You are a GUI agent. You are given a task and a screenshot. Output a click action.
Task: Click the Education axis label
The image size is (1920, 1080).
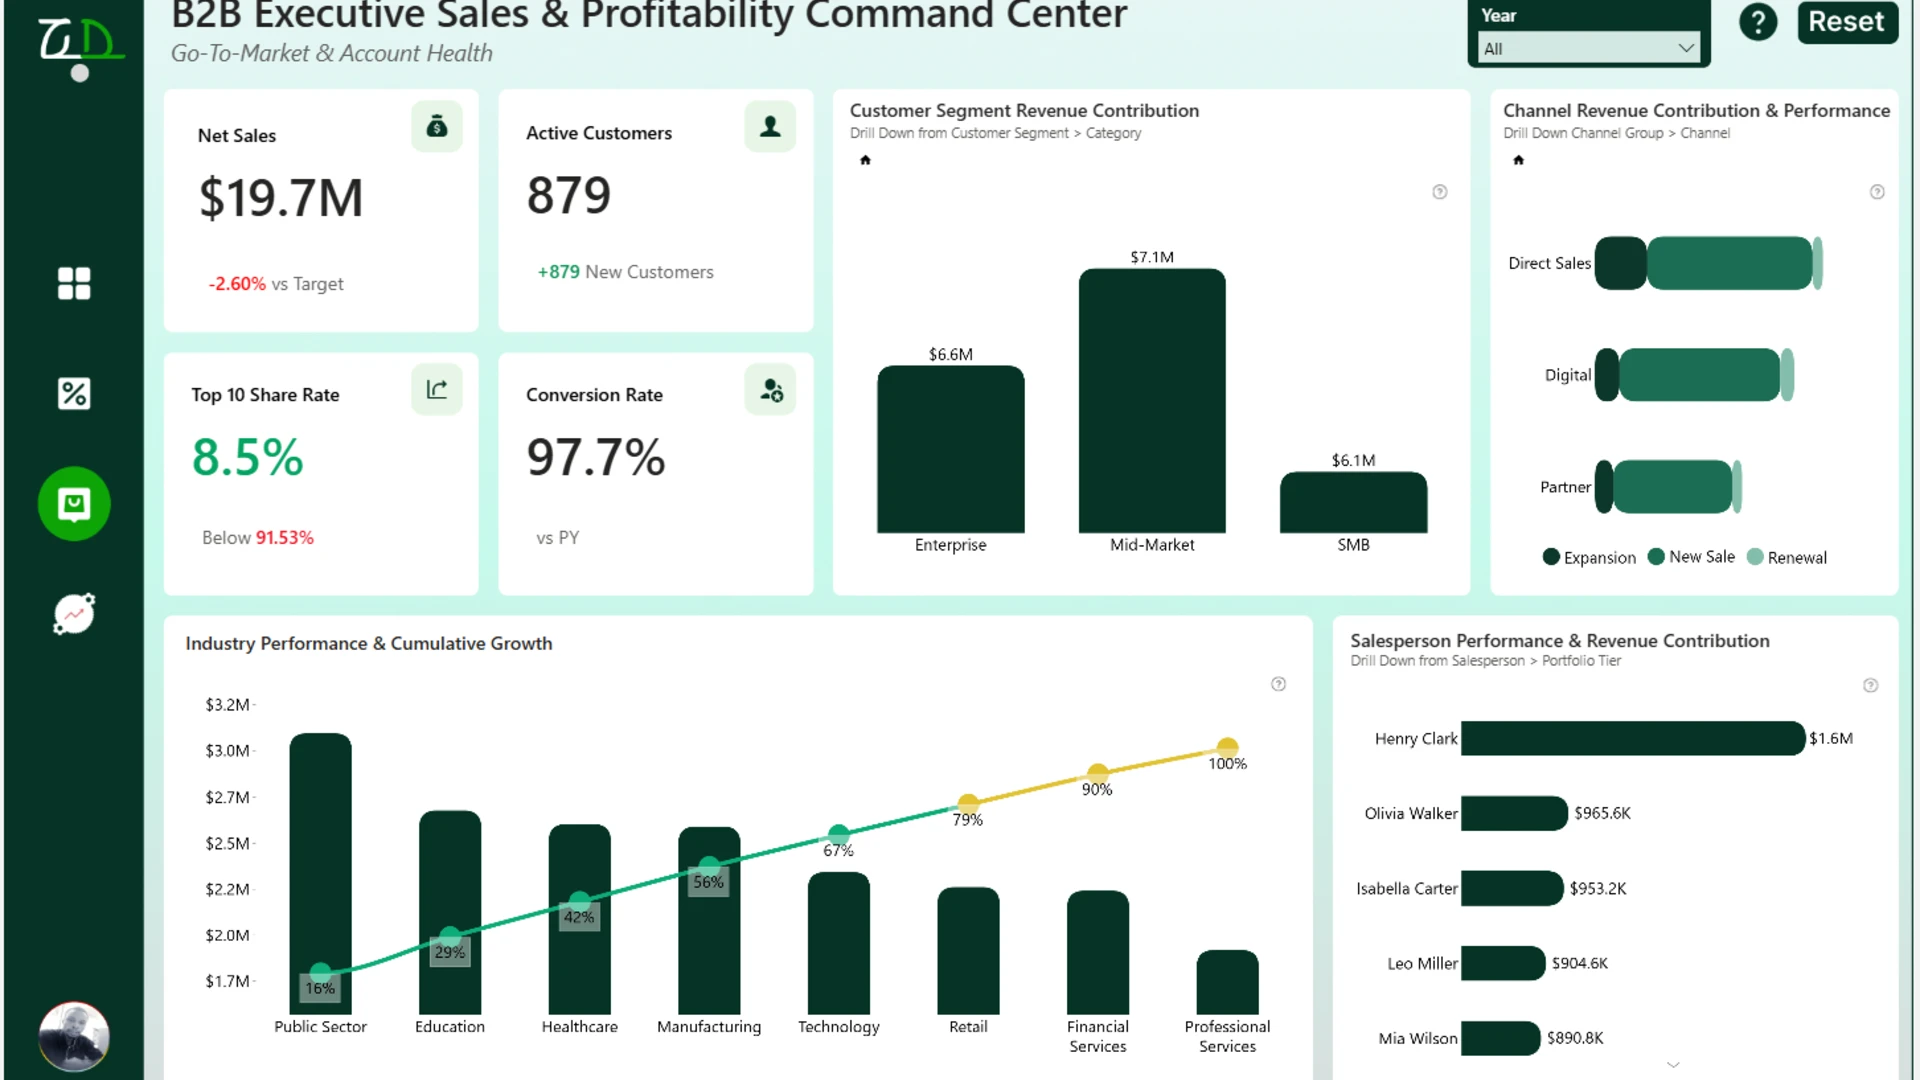pyautogui.click(x=450, y=1027)
